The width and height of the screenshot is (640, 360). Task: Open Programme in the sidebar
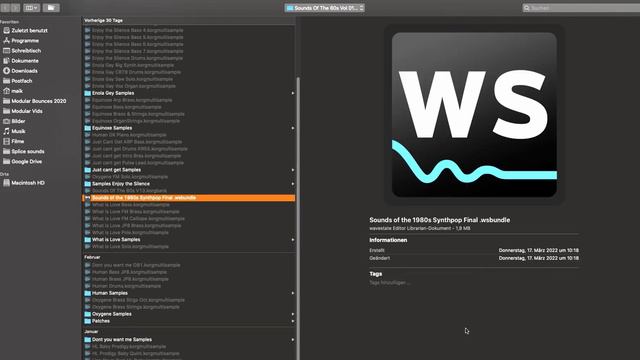pyautogui.click(x=21, y=41)
